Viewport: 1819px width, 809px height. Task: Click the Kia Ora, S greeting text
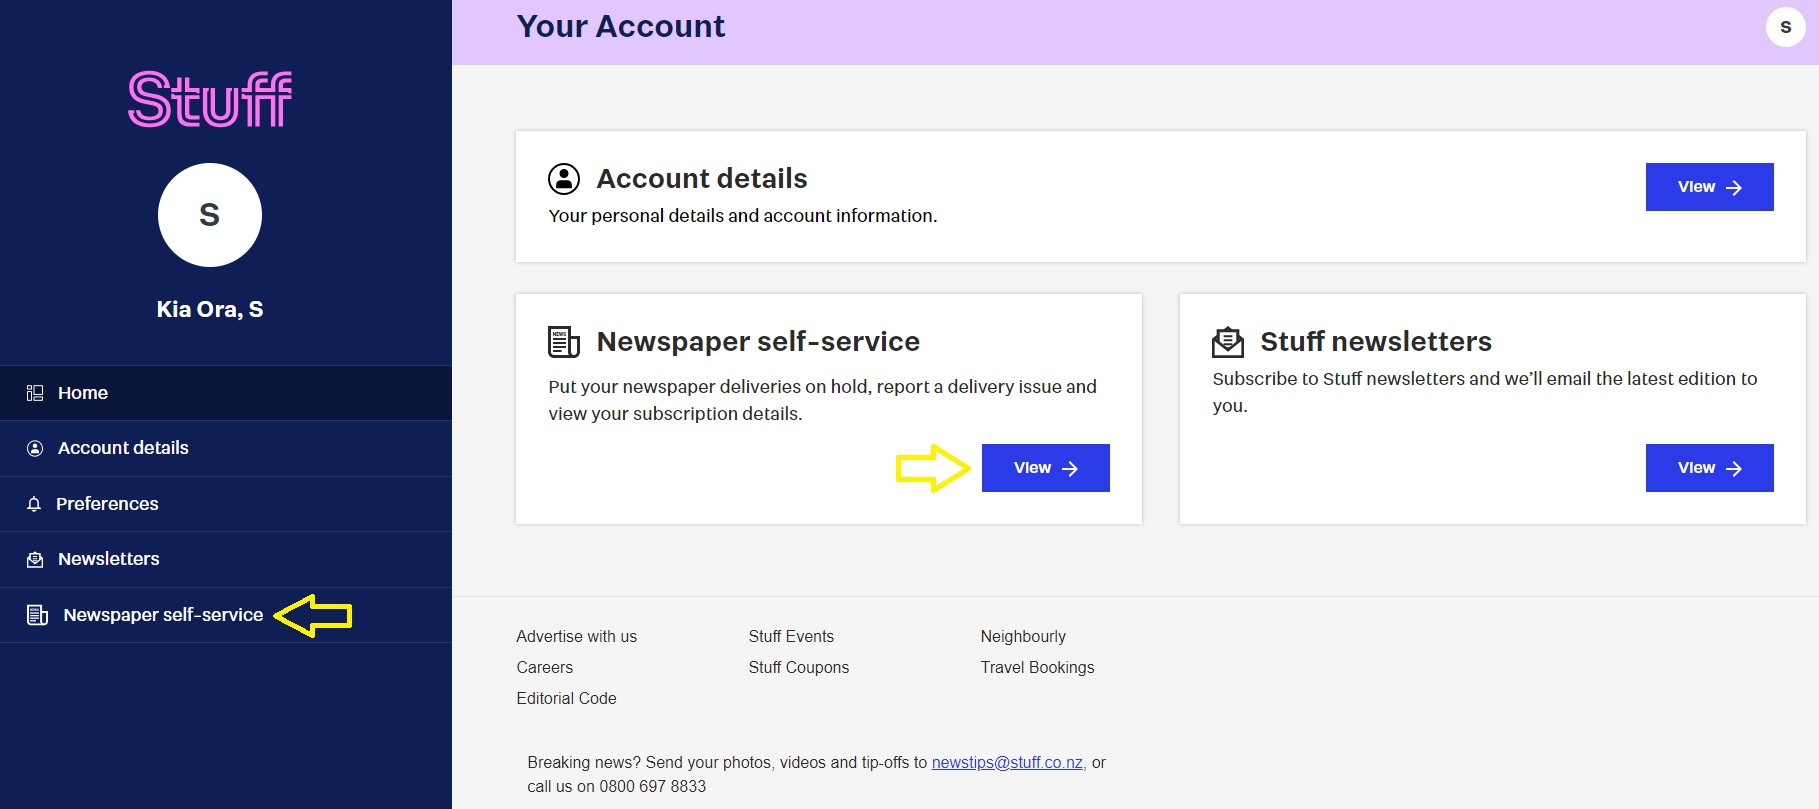pyautogui.click(x=210, y=309)
